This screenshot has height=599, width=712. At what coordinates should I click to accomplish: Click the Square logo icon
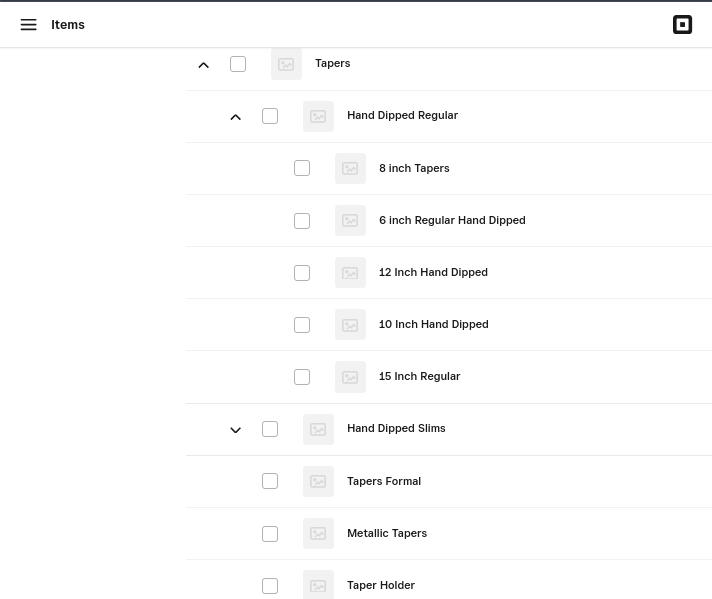682,25
